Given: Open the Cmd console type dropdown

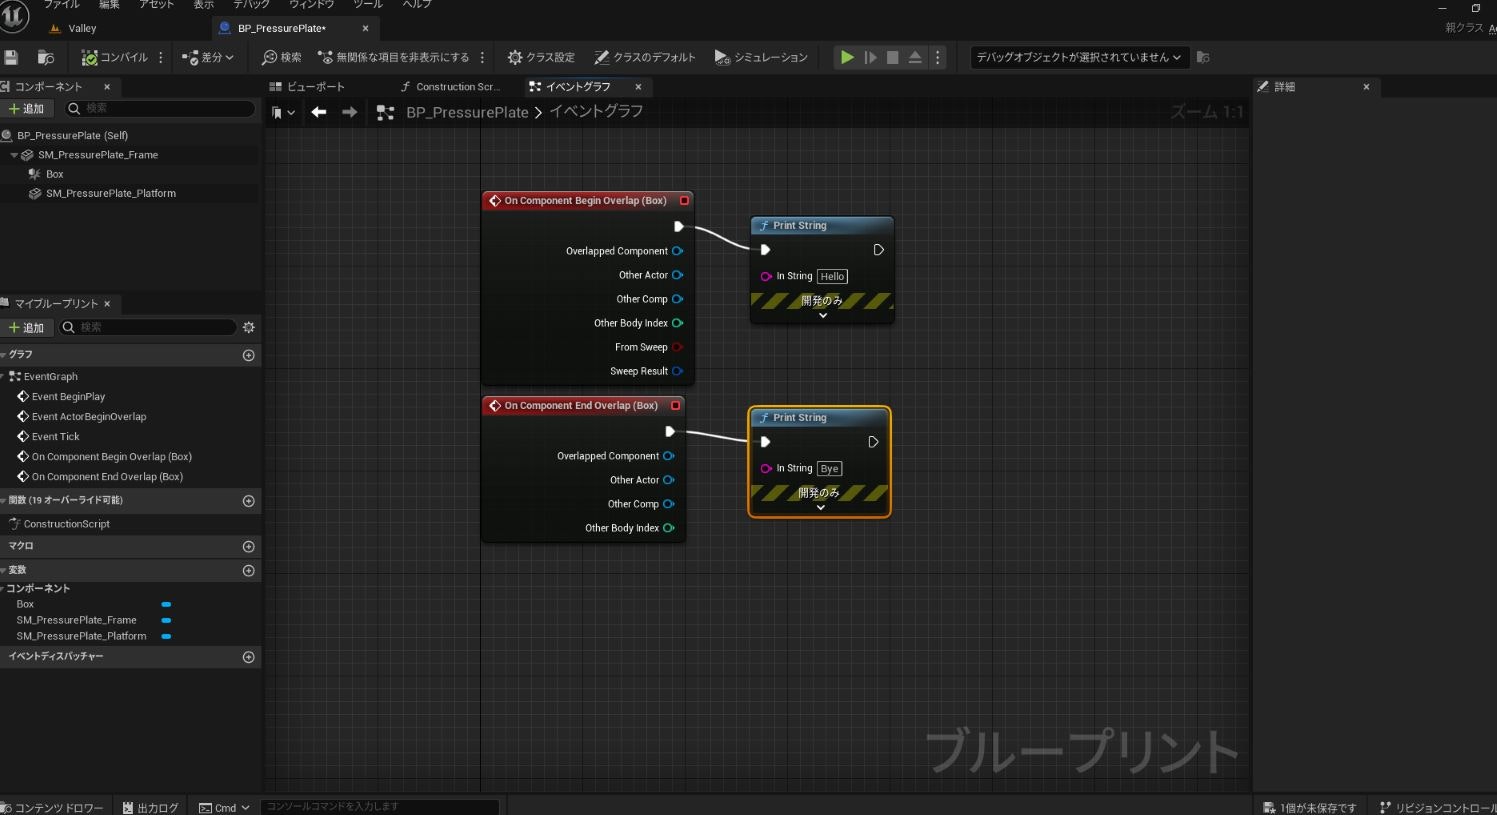Looking at the screenshot, I should point(224,808).
